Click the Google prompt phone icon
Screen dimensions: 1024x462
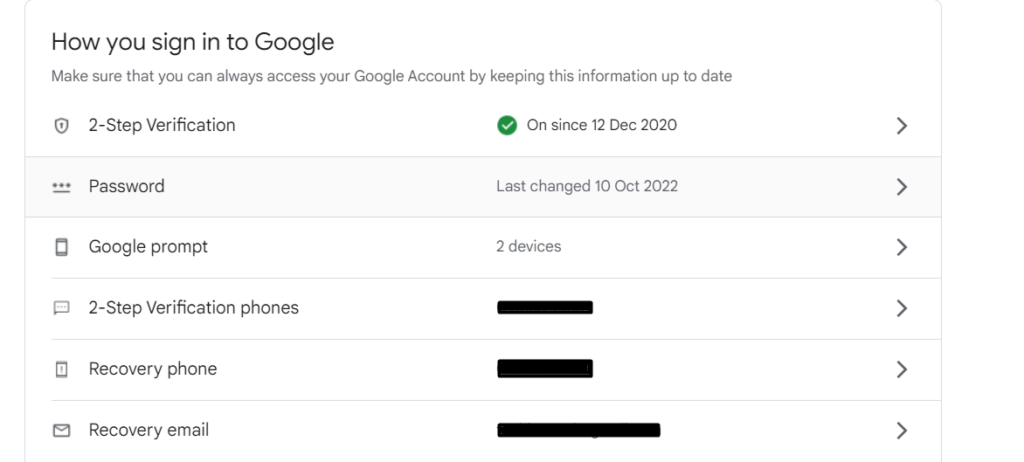click(61, 247)
